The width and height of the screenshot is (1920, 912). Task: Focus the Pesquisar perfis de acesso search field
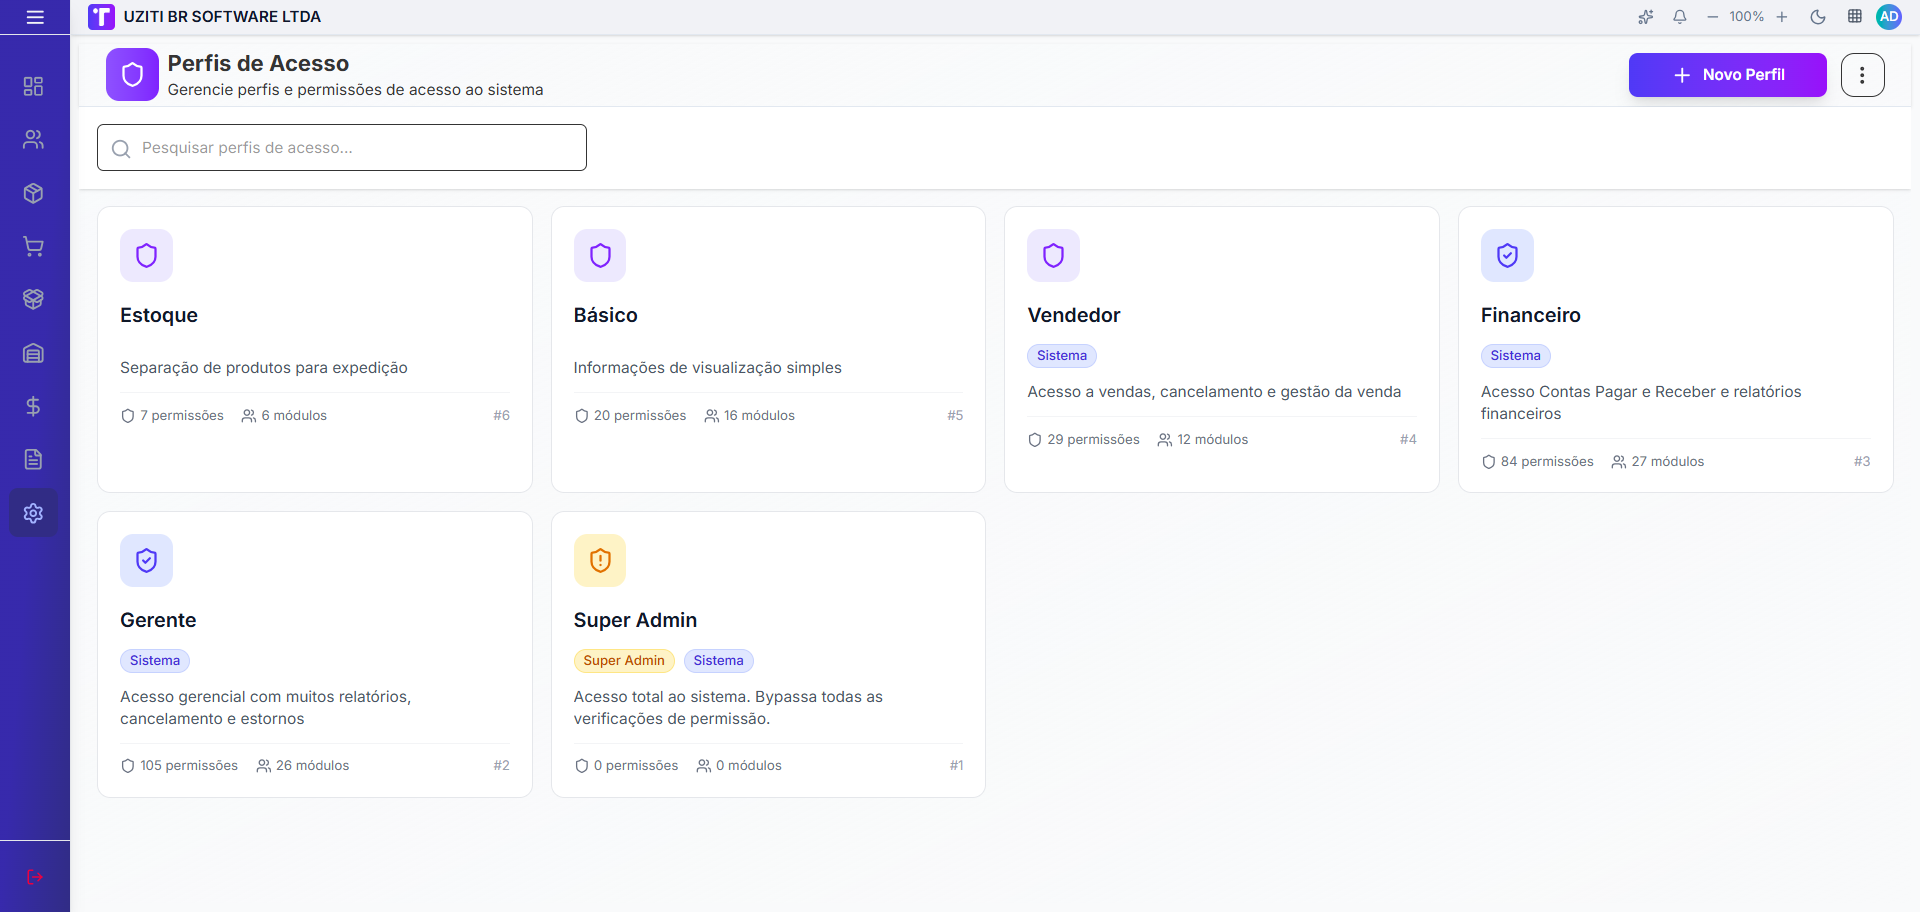[x=342, y=148]
